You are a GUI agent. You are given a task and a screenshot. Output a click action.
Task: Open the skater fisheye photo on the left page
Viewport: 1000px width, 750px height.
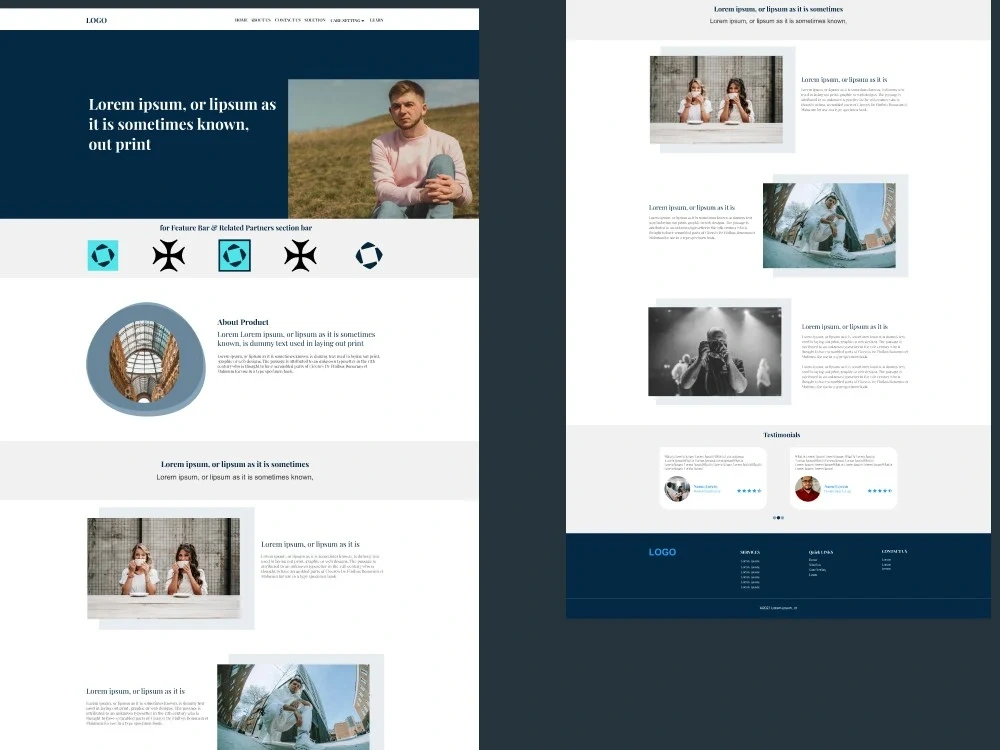tap(293, 707)
